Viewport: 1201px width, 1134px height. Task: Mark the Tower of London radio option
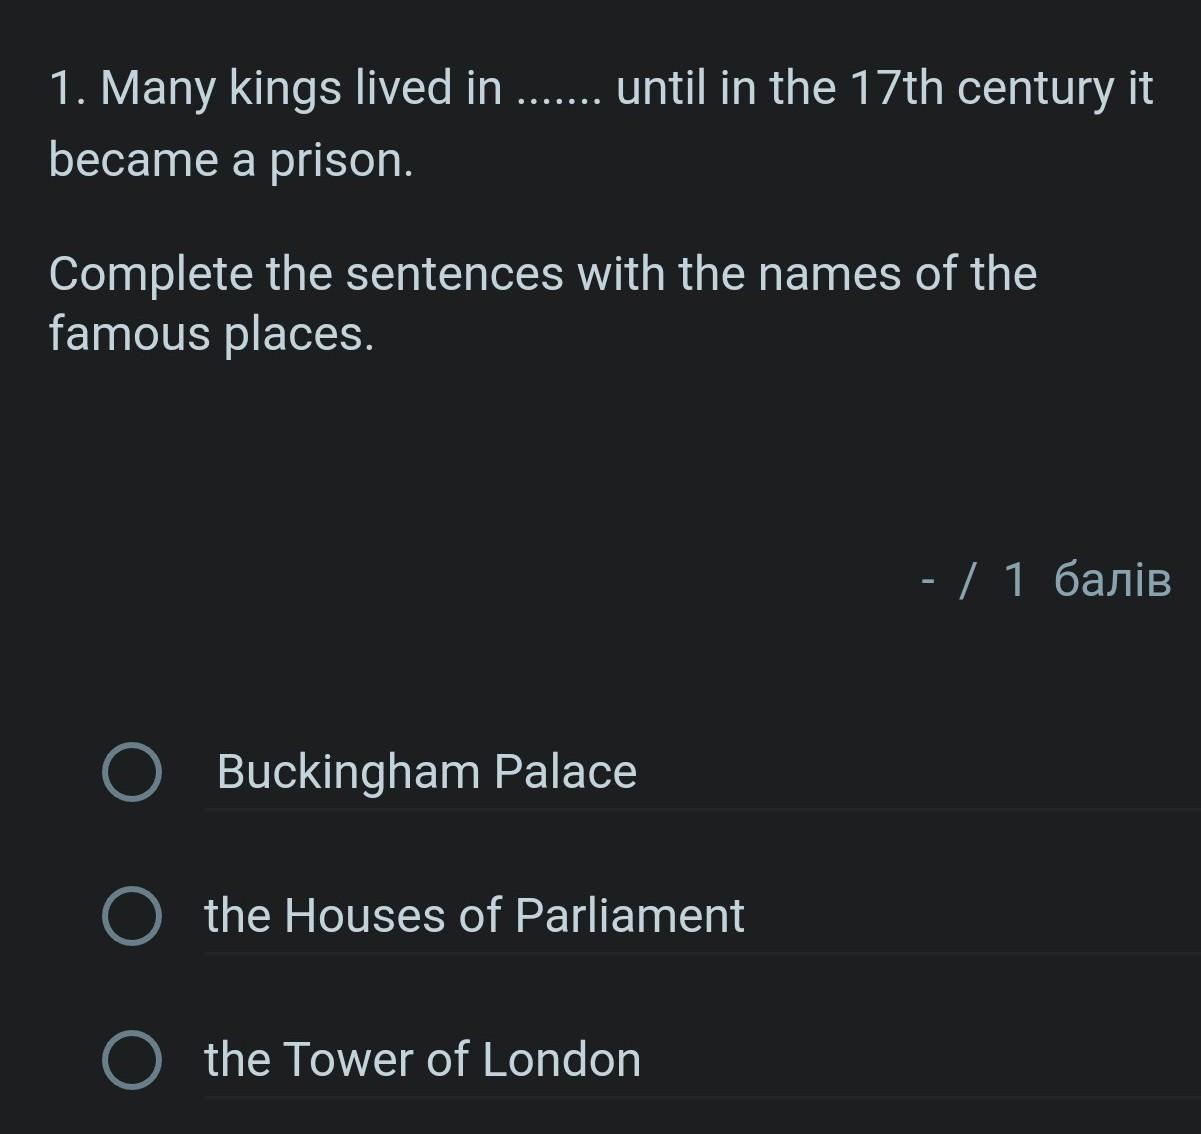(132, 1060)
